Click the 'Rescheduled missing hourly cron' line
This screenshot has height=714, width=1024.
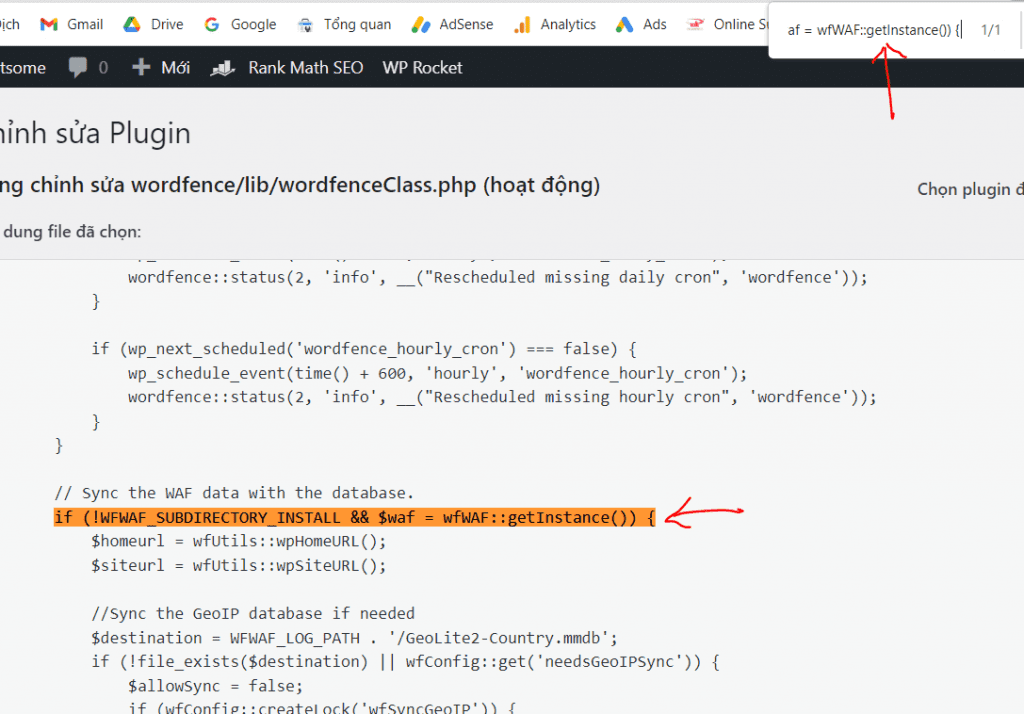[x=502, y=397]
